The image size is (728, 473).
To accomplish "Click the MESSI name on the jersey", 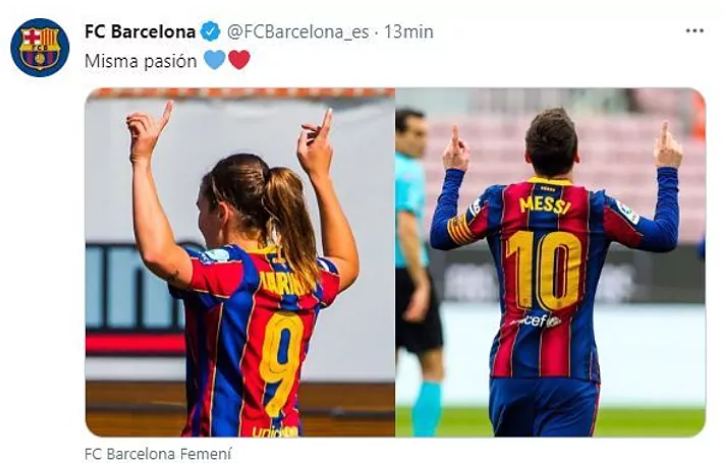I will pyautogui.click(x=545, y=205).
